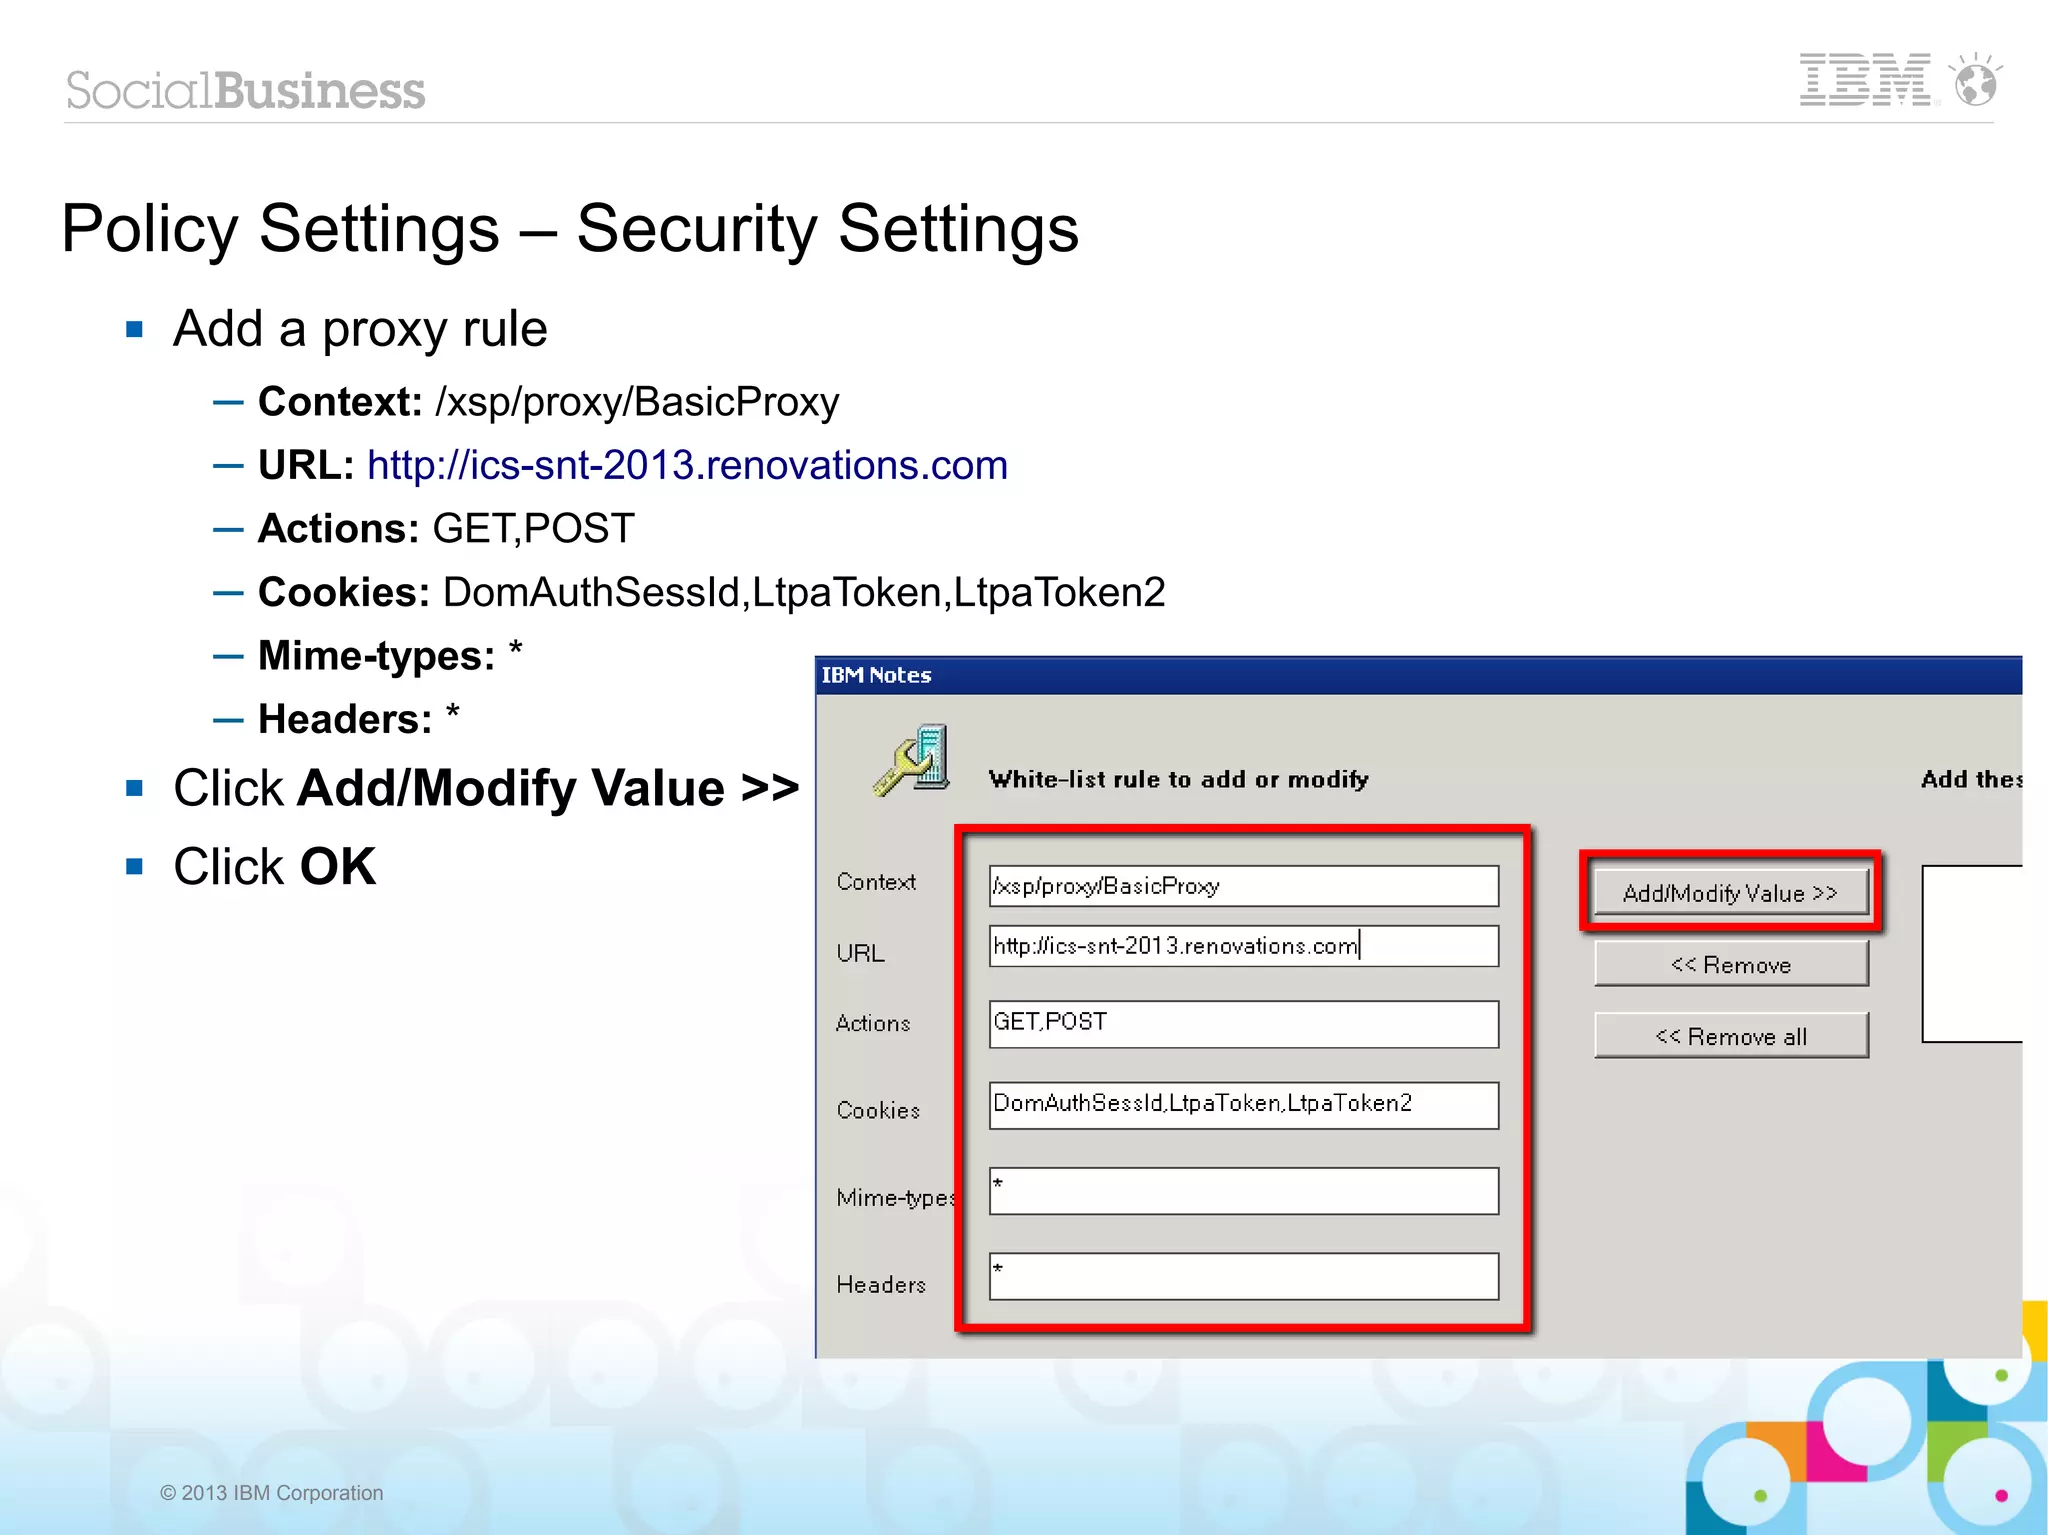Click the 'URL' label in dialog
This screenshot has height=1535, width=2048.
tap(860, 953)
